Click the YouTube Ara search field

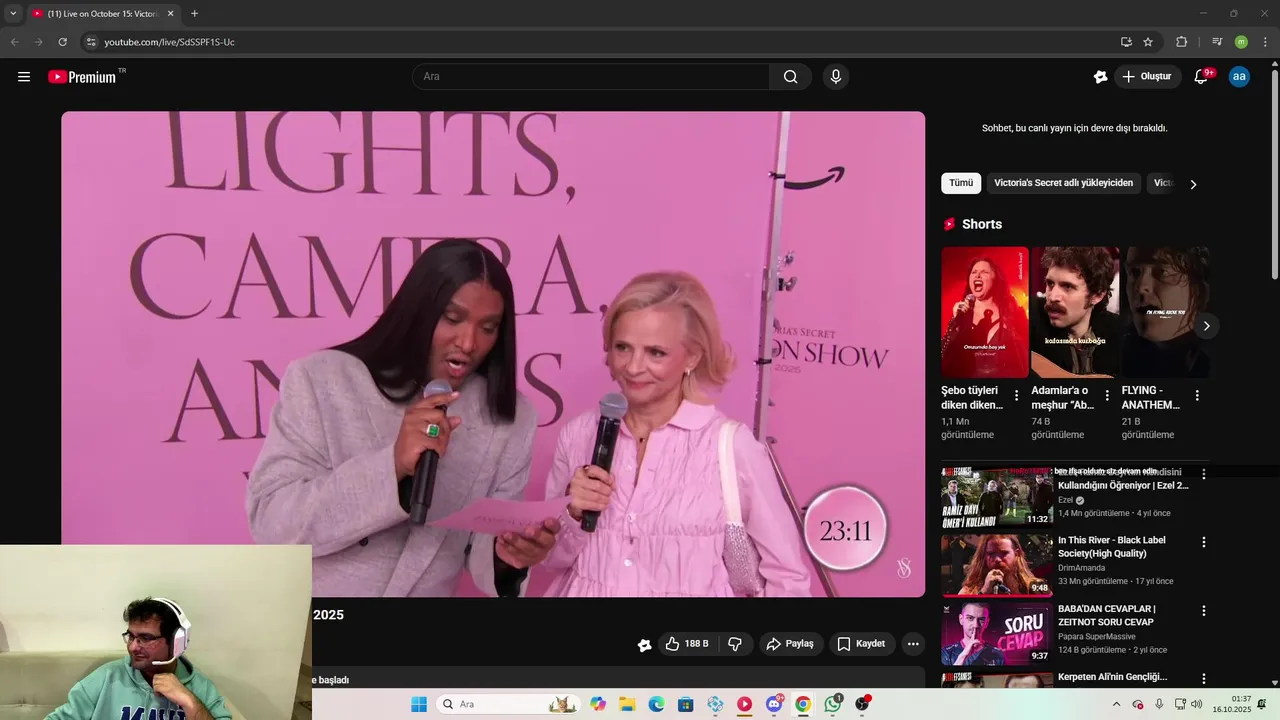[590, 77]
